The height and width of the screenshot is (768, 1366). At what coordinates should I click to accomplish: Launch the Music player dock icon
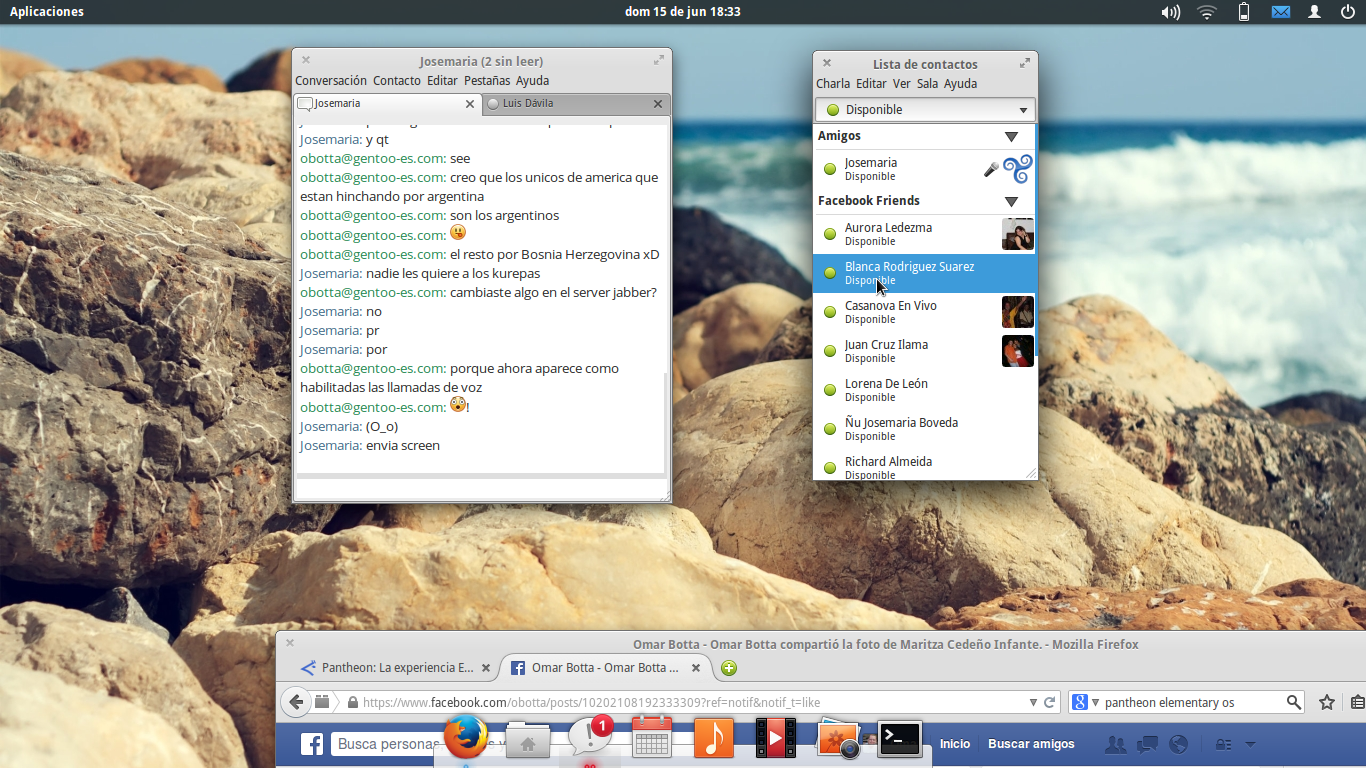[712, 738]
